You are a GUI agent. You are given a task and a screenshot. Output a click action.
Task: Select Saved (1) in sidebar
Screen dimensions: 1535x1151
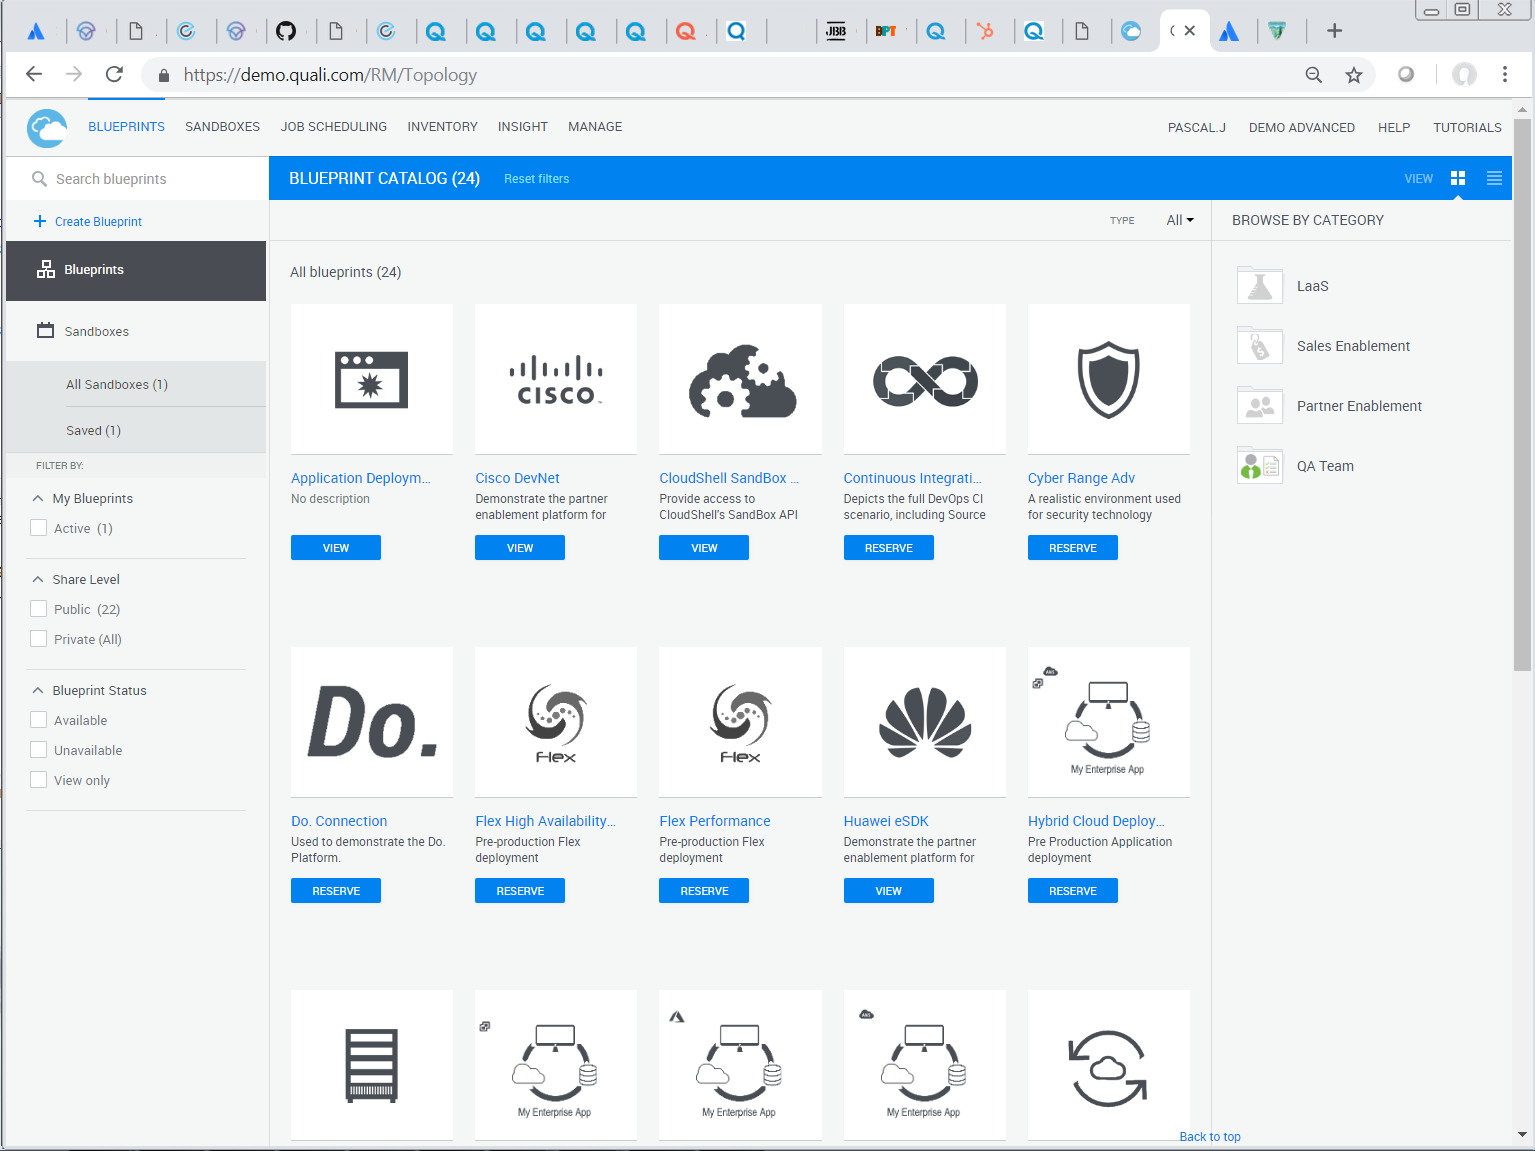coord(93,430)
